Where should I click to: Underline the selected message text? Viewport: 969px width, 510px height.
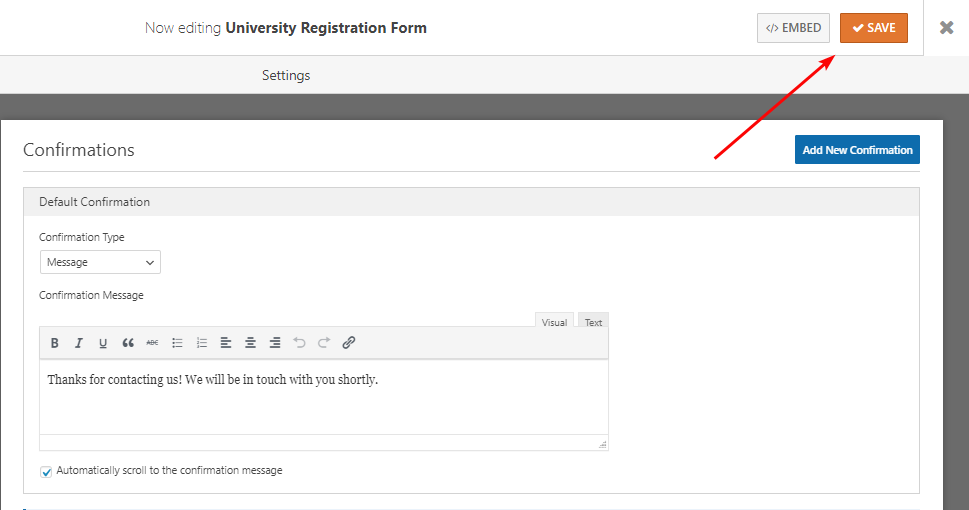(x=103, y=343)
